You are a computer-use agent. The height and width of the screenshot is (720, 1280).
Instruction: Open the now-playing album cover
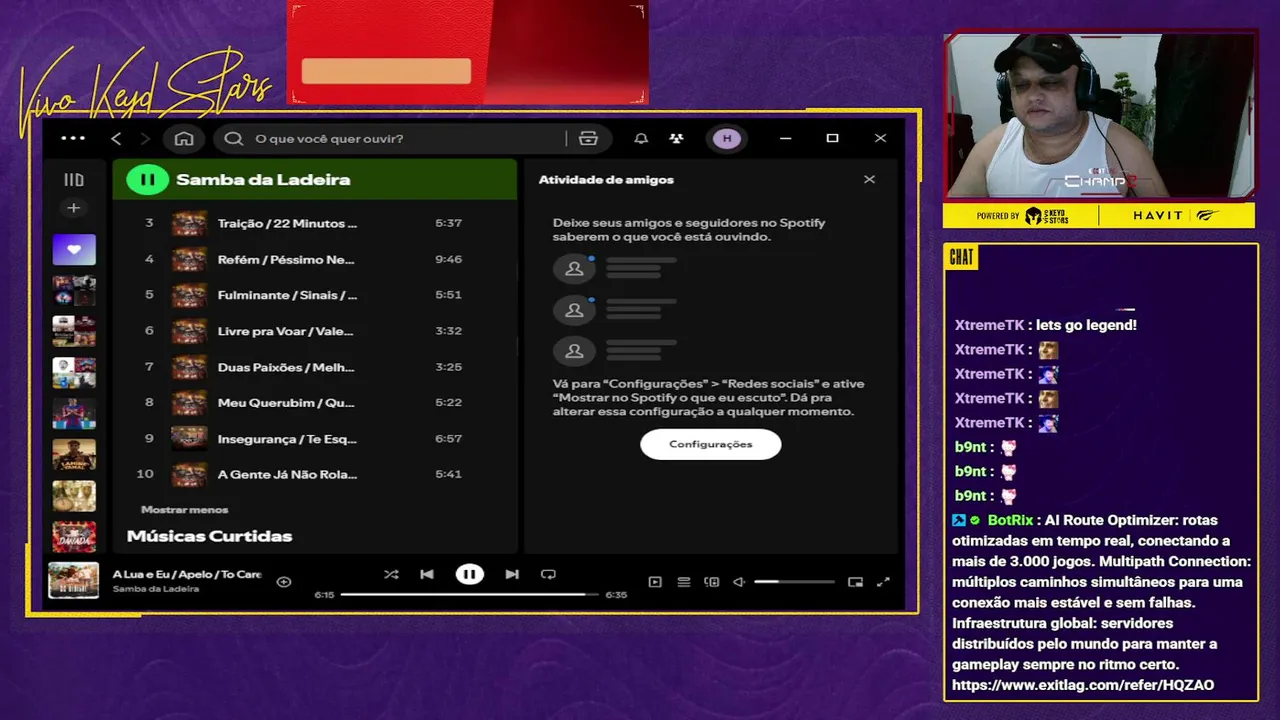(x=74, y=581)
